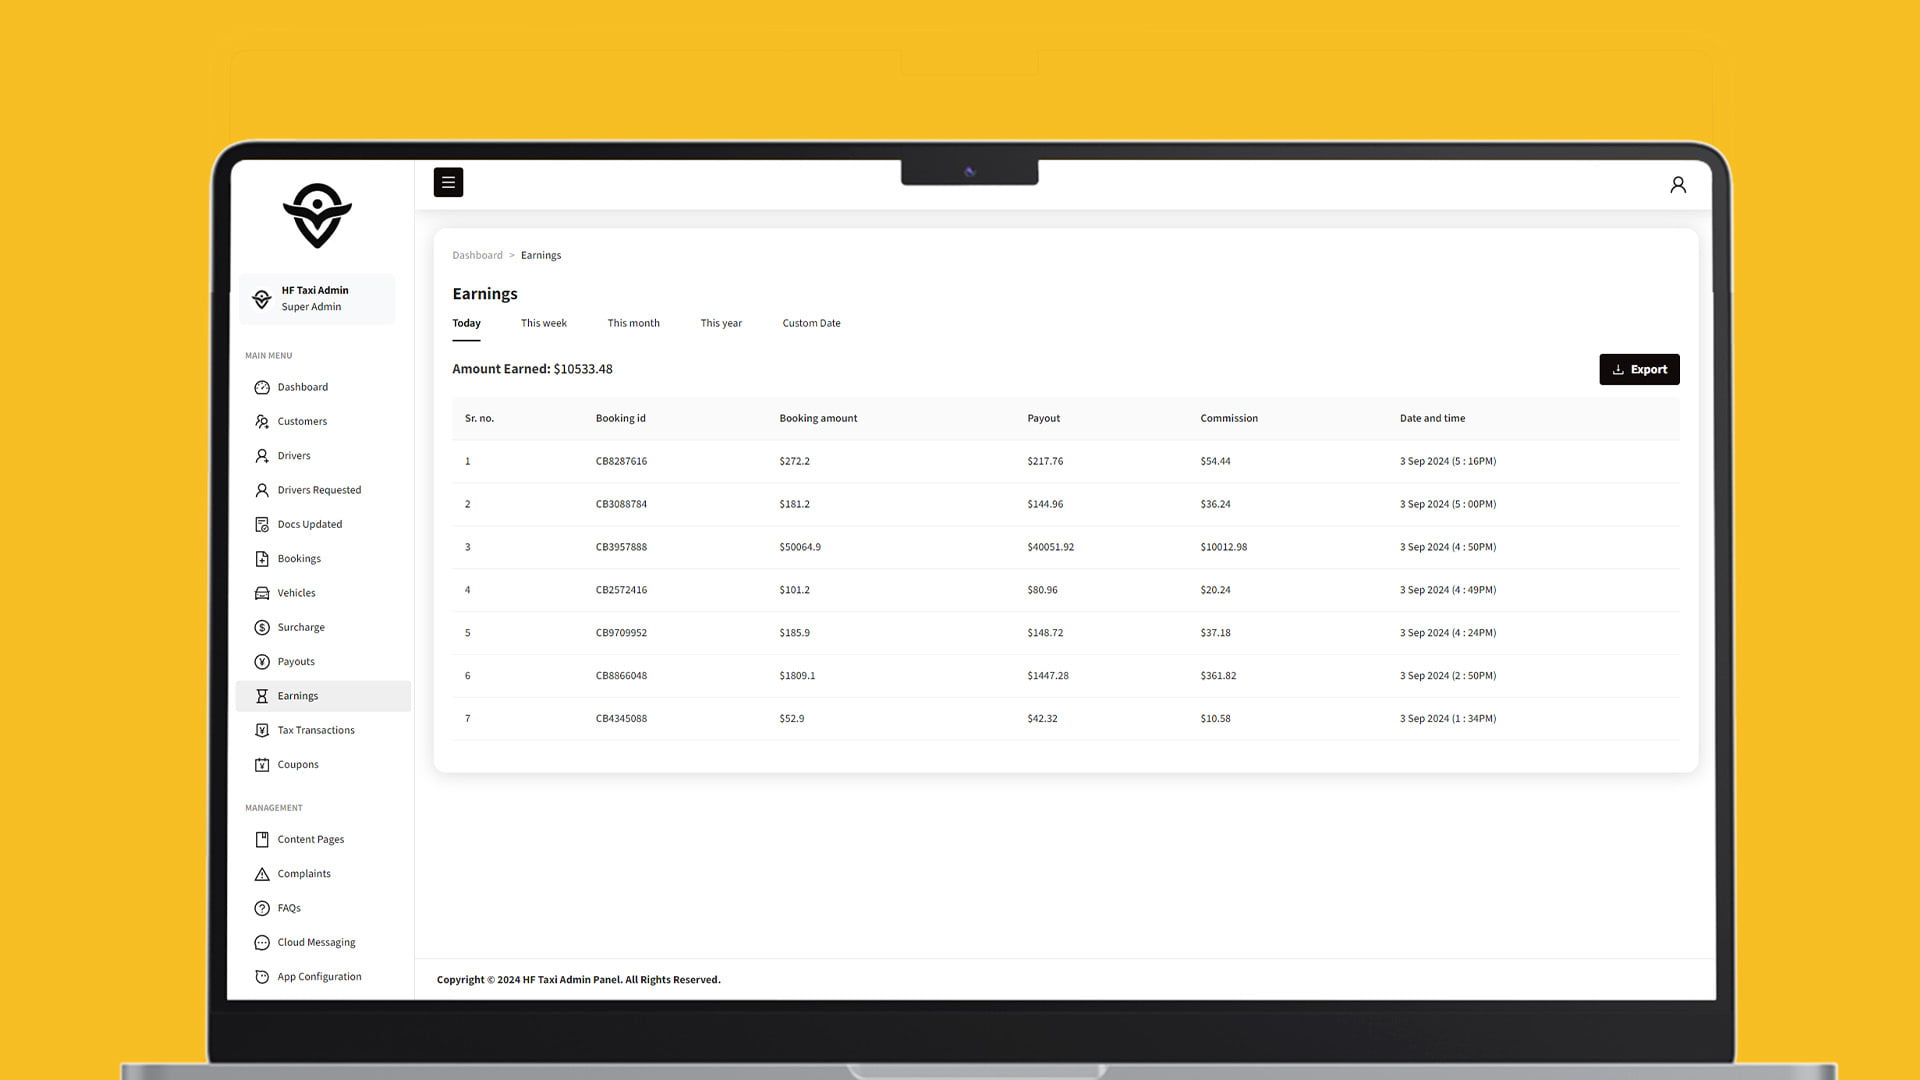Viewport: 1920px width, 1080px height.
Task: Select the Surcharge dollar icon
Action: click(262, 628)
